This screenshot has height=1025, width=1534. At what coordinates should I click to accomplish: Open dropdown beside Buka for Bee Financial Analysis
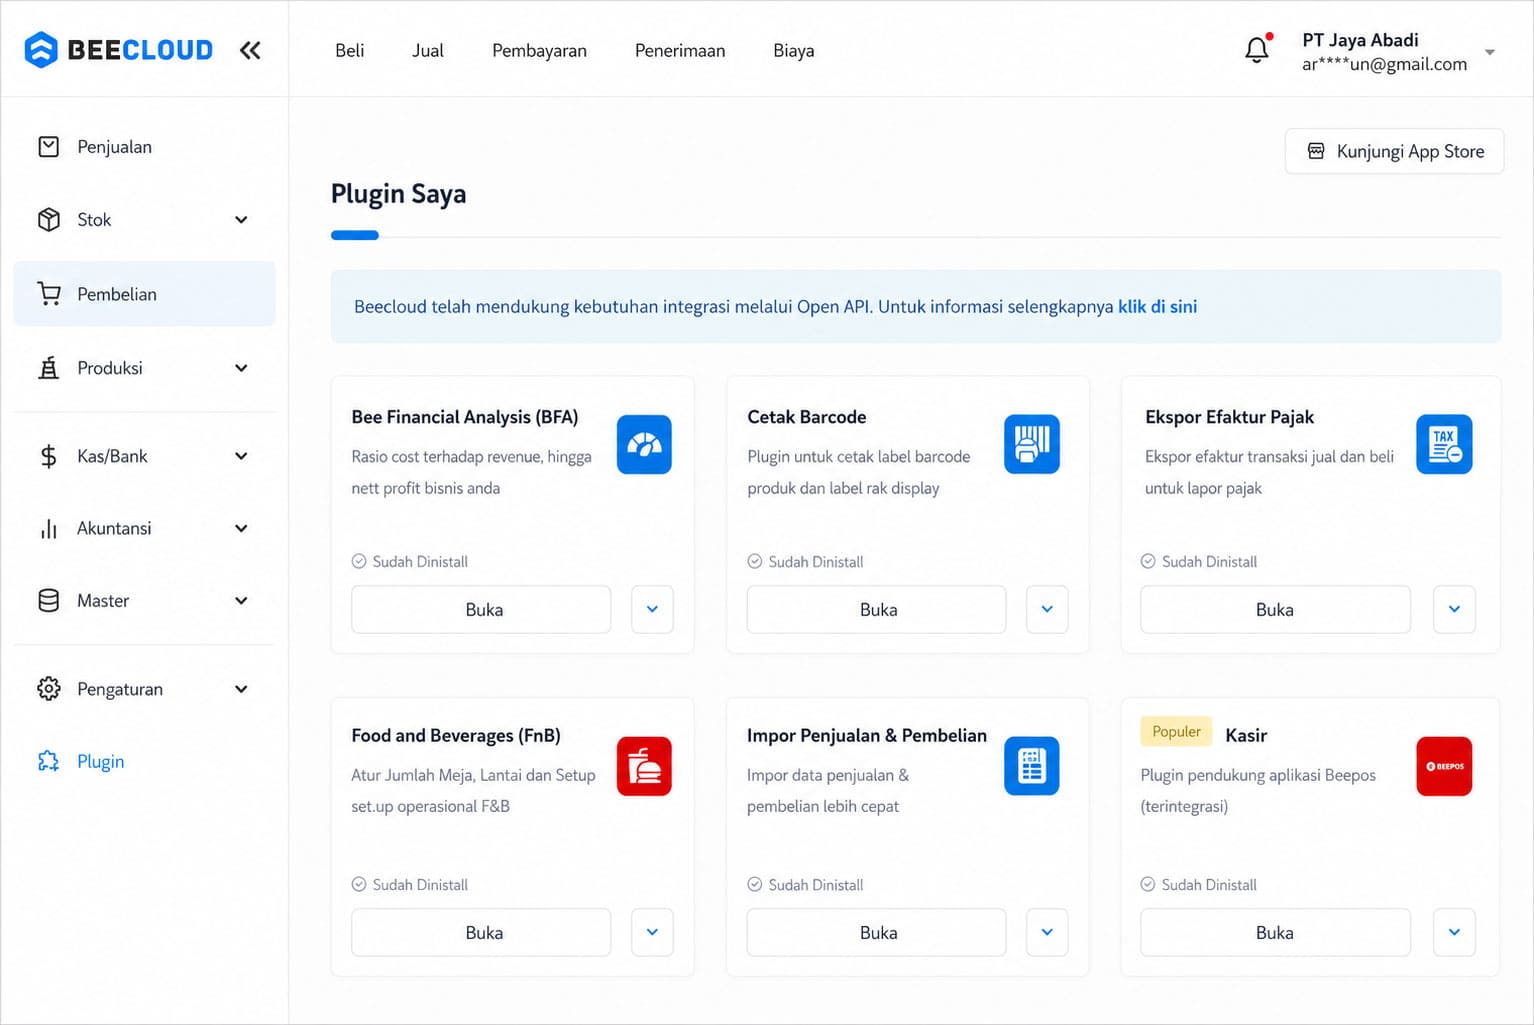[652, 609]
